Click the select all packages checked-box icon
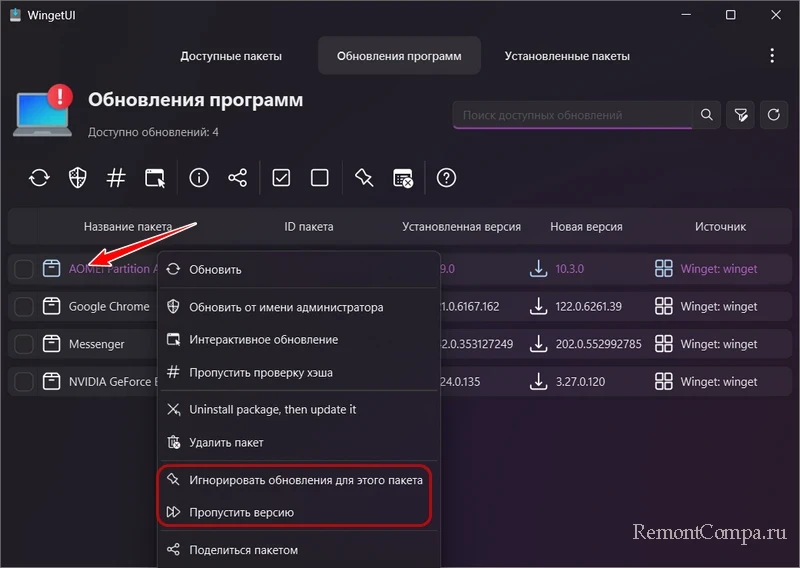 coord(281,178)
